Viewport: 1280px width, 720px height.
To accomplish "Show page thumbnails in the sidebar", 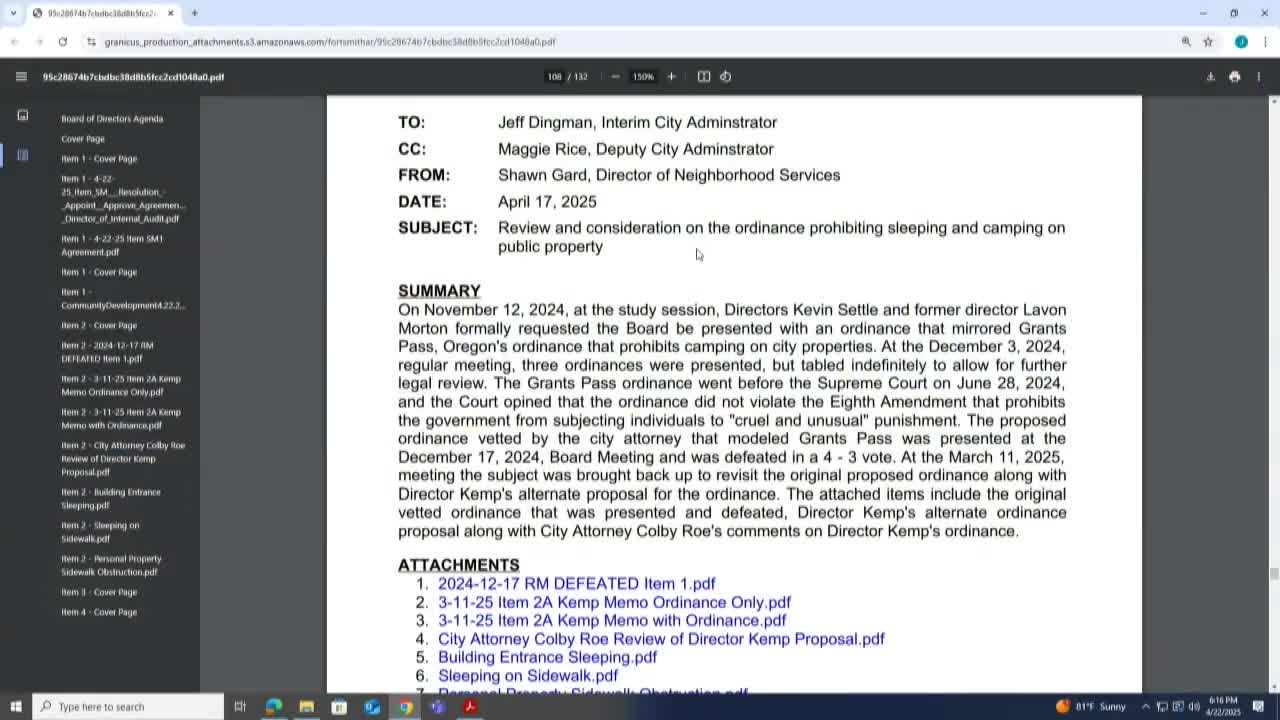I will pos(23,115).
